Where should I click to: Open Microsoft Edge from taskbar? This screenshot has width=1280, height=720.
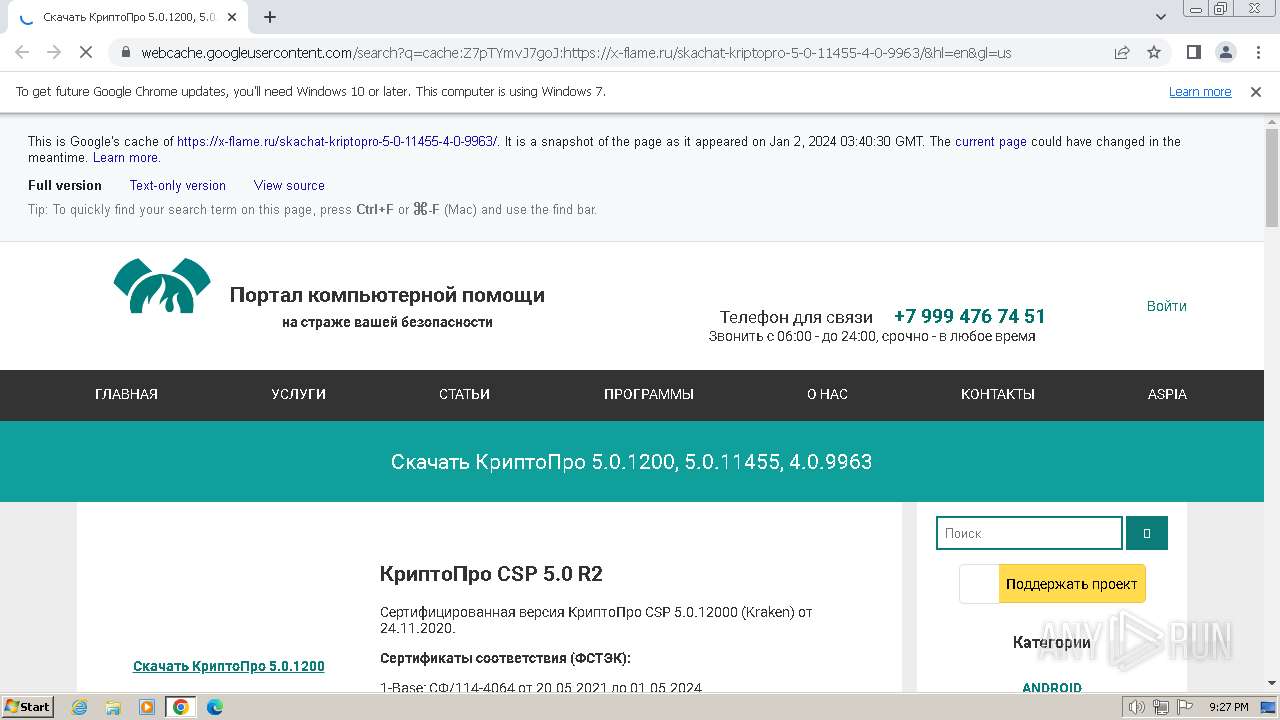214,707
